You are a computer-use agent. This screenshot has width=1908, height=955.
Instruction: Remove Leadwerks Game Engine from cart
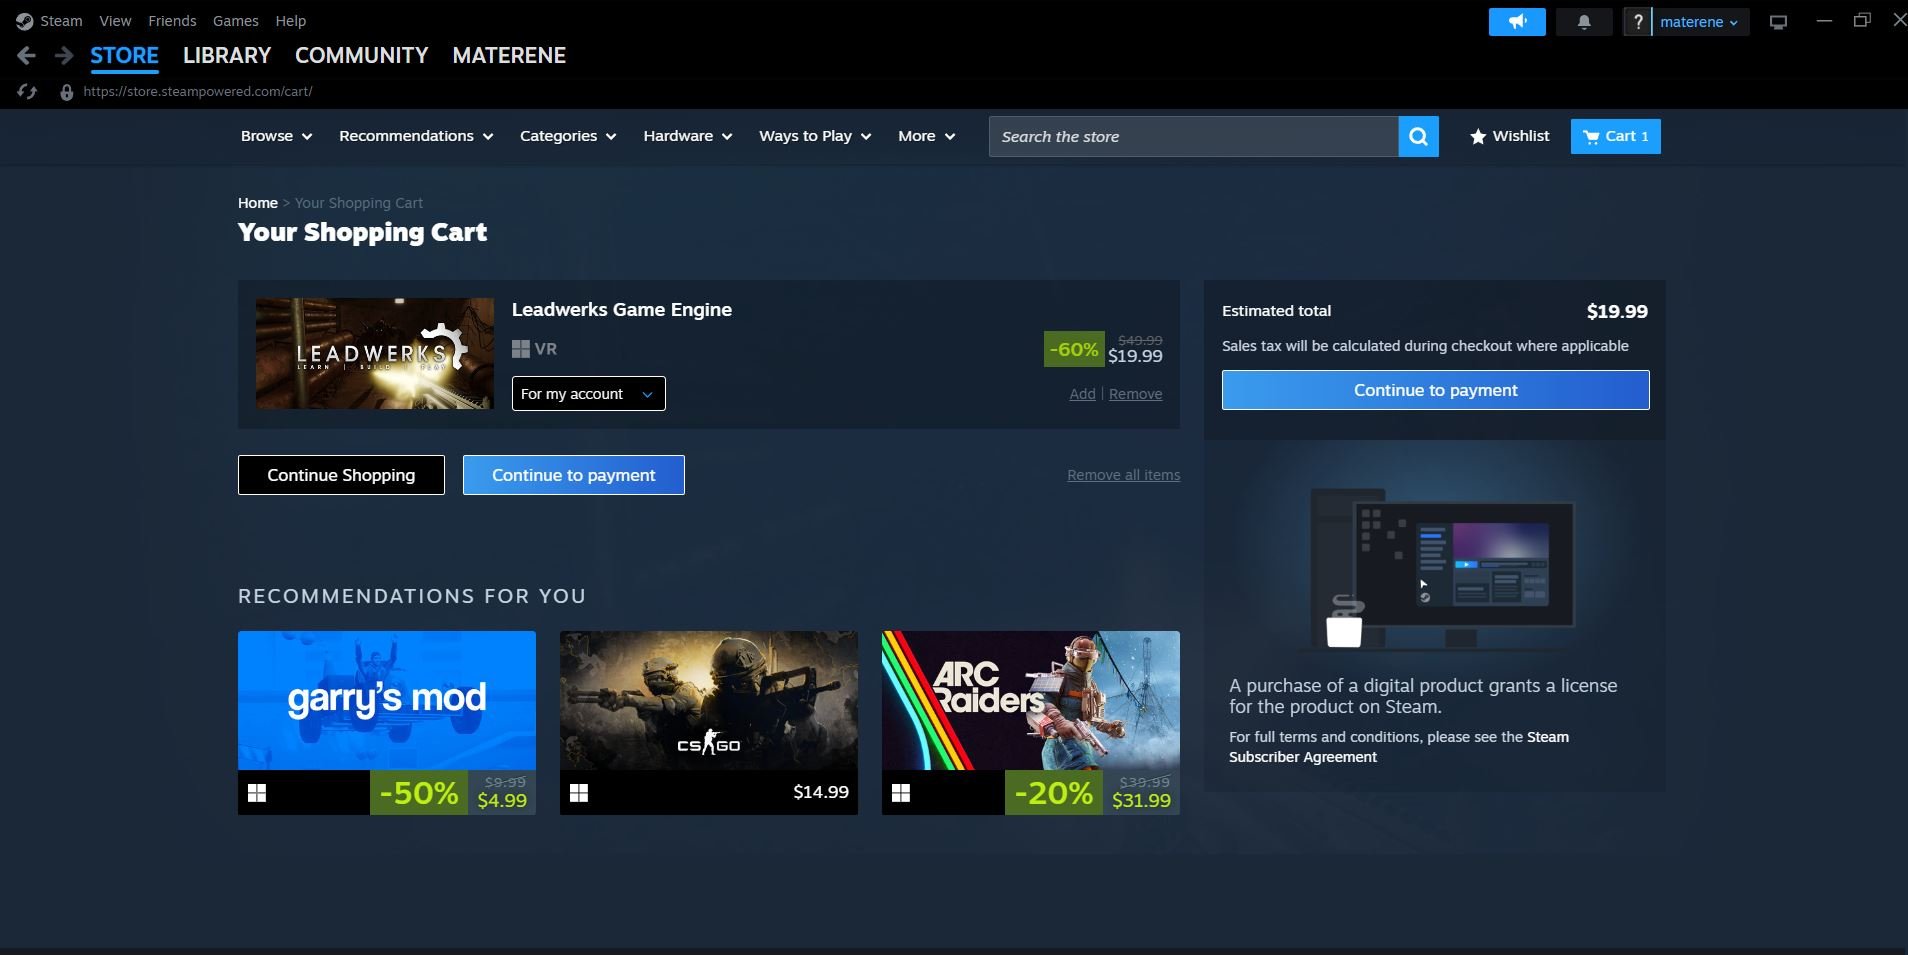pyautogui.click(x=1135, y=394)
